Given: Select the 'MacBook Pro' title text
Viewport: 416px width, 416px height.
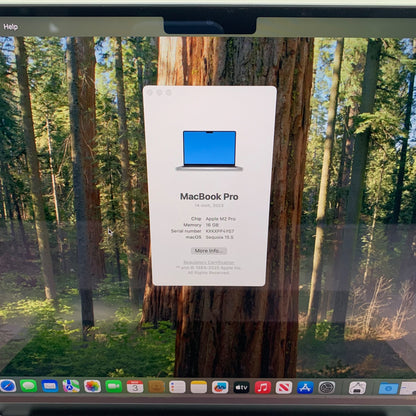Looking at the screenshot, I should tap(209, 197).
